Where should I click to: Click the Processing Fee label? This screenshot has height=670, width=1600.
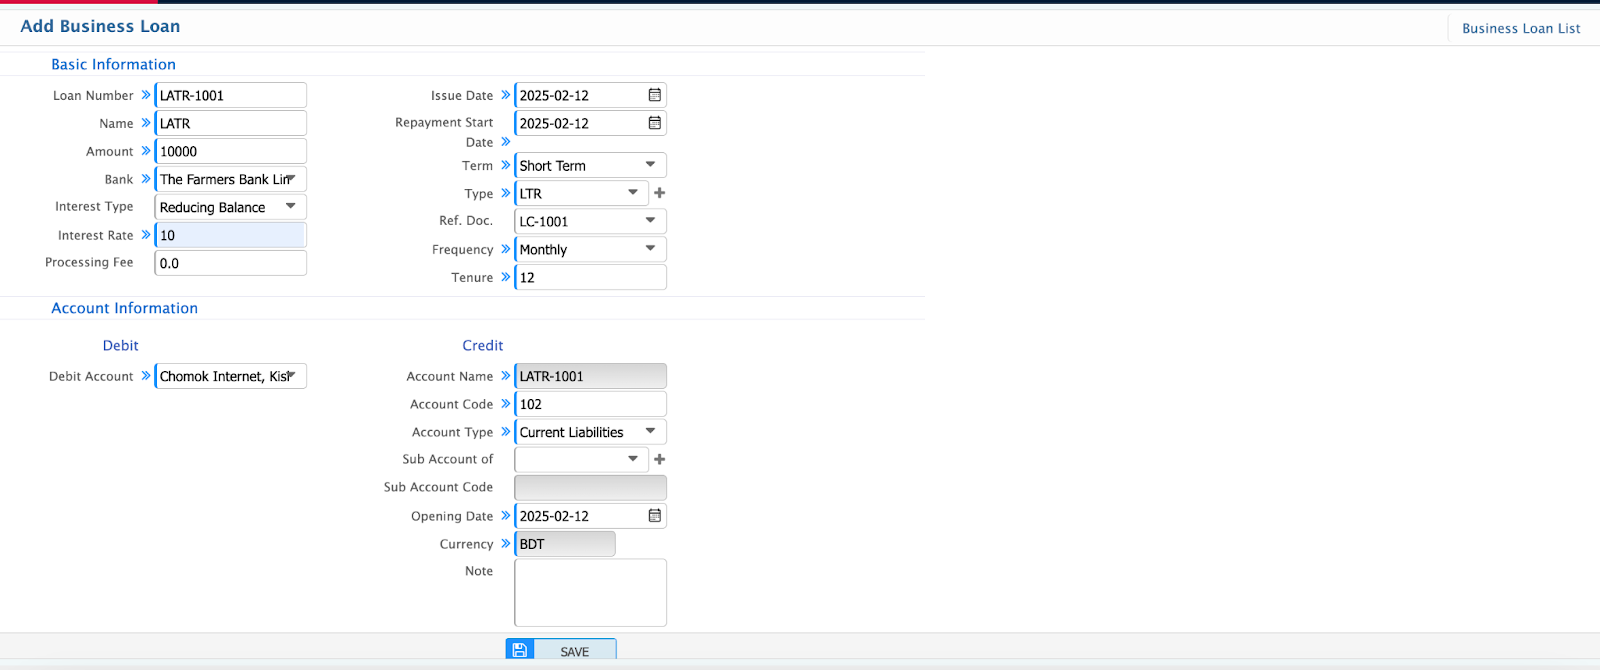pyautogui.click(x=89, y=262)
